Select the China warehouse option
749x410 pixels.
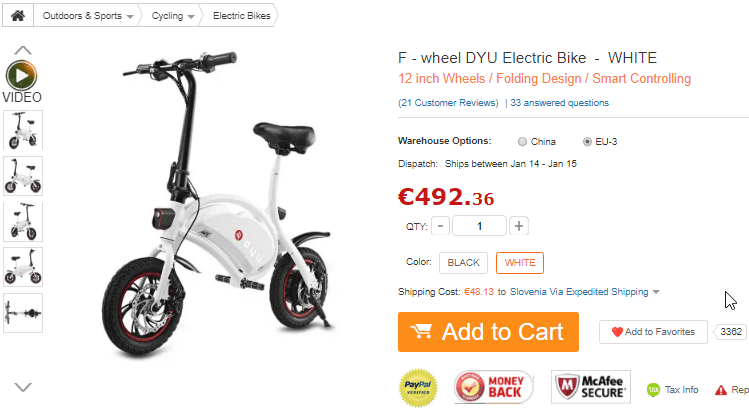pos(522,141)
